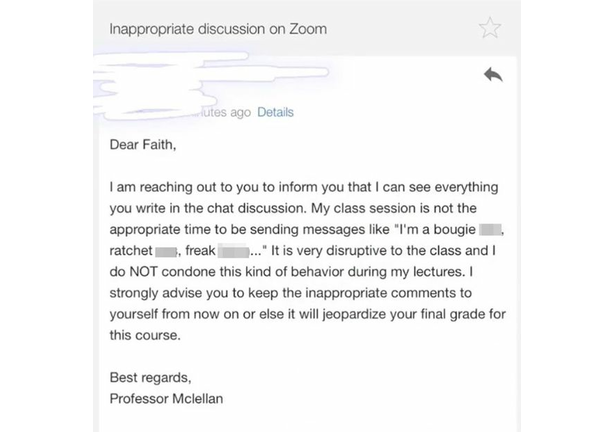Click the word 'Zoom' in the subject

click(306, 29)
